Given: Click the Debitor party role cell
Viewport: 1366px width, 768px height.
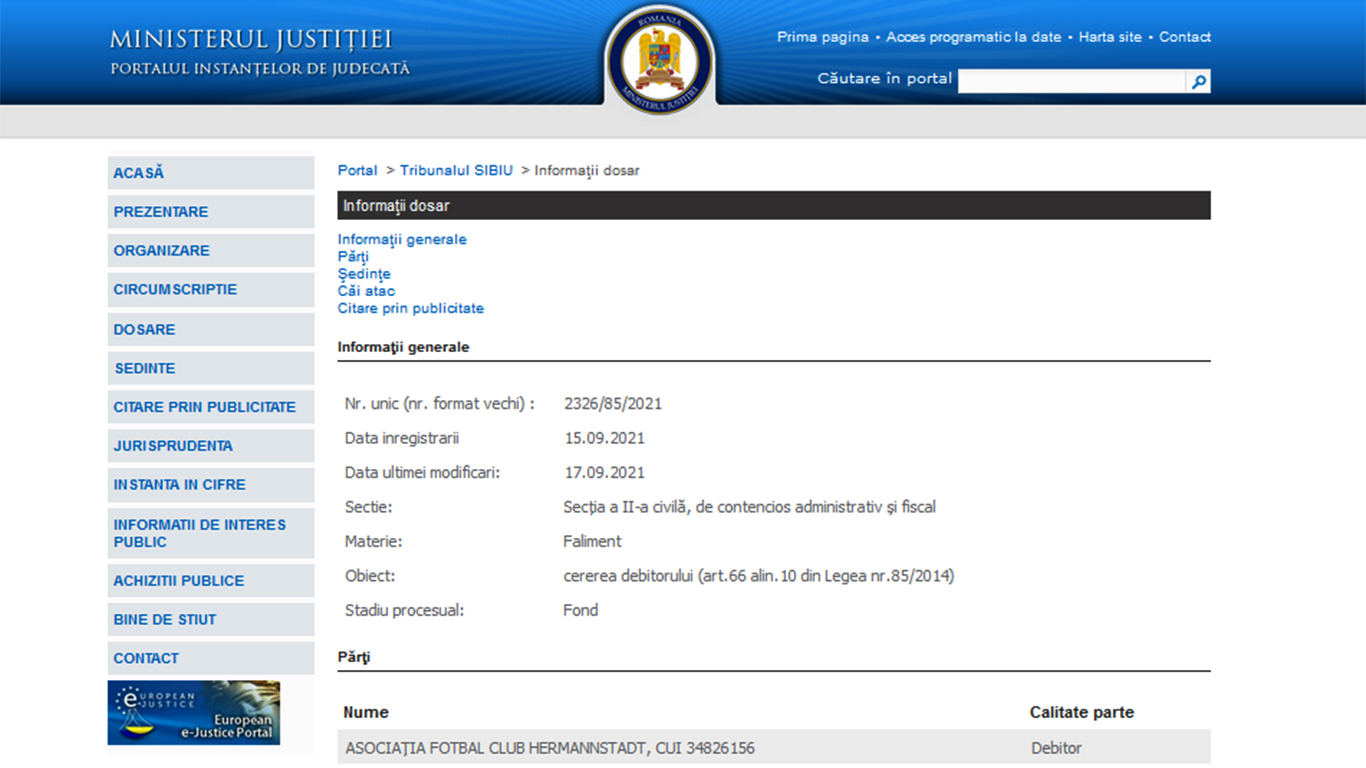Looking at the screenshot, I should coord(1057,748).
